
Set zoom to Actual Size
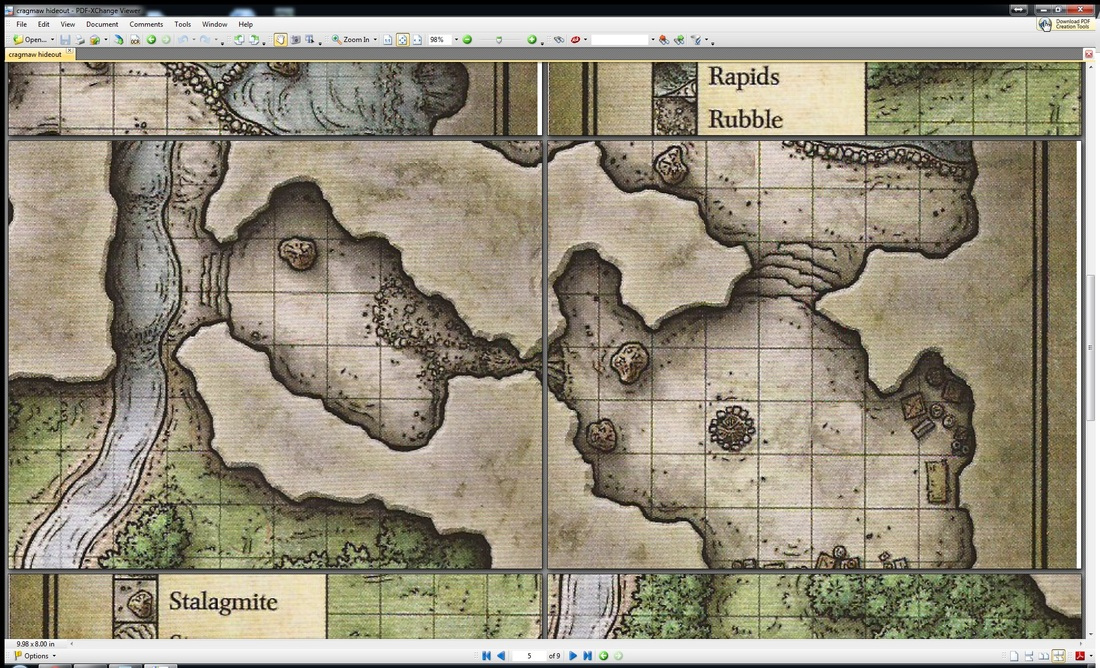[x=387, y=40]
